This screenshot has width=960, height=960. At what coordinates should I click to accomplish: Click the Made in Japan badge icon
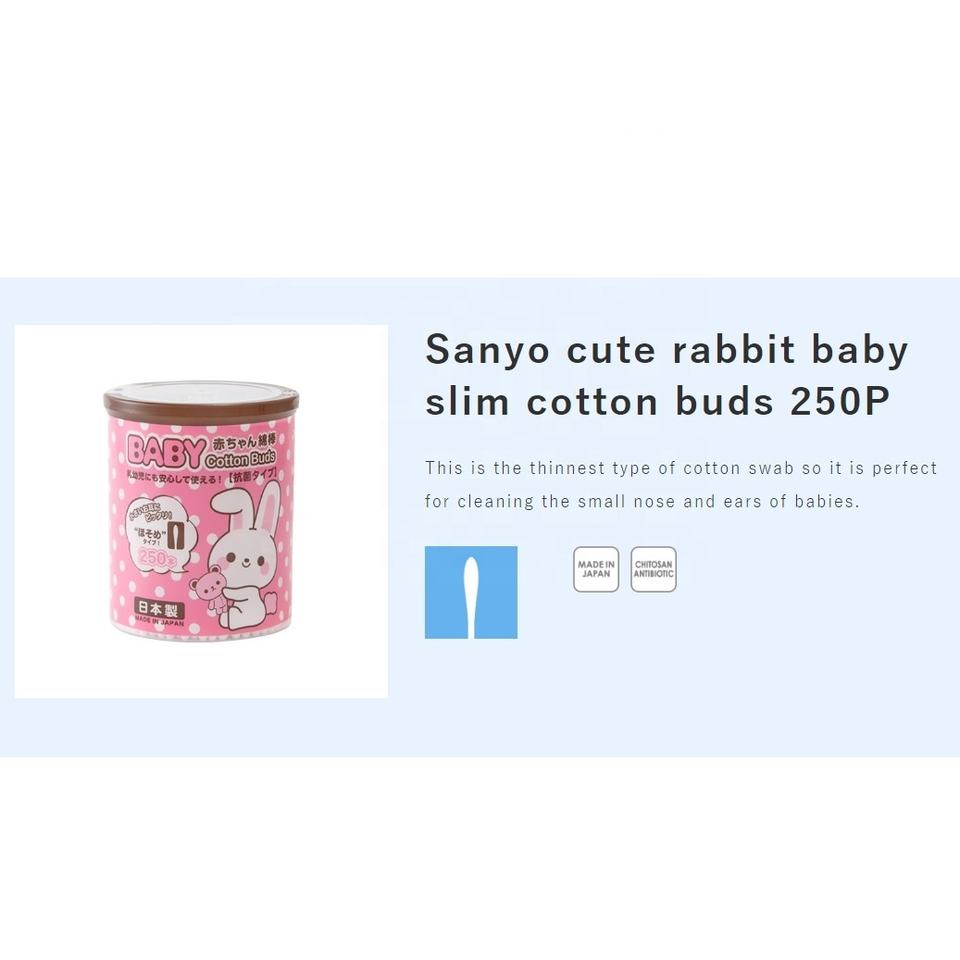point(596,569)
